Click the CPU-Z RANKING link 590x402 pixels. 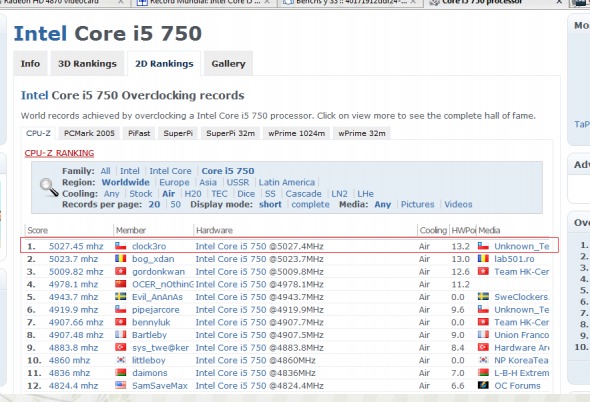[59, 153]
